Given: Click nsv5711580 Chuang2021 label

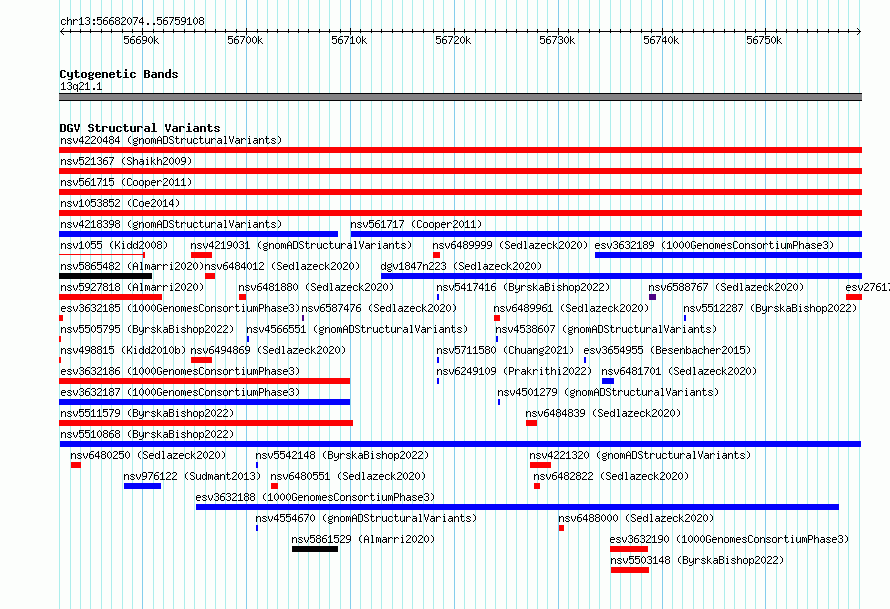Looking at the screenshot, I should click(505, 350).
